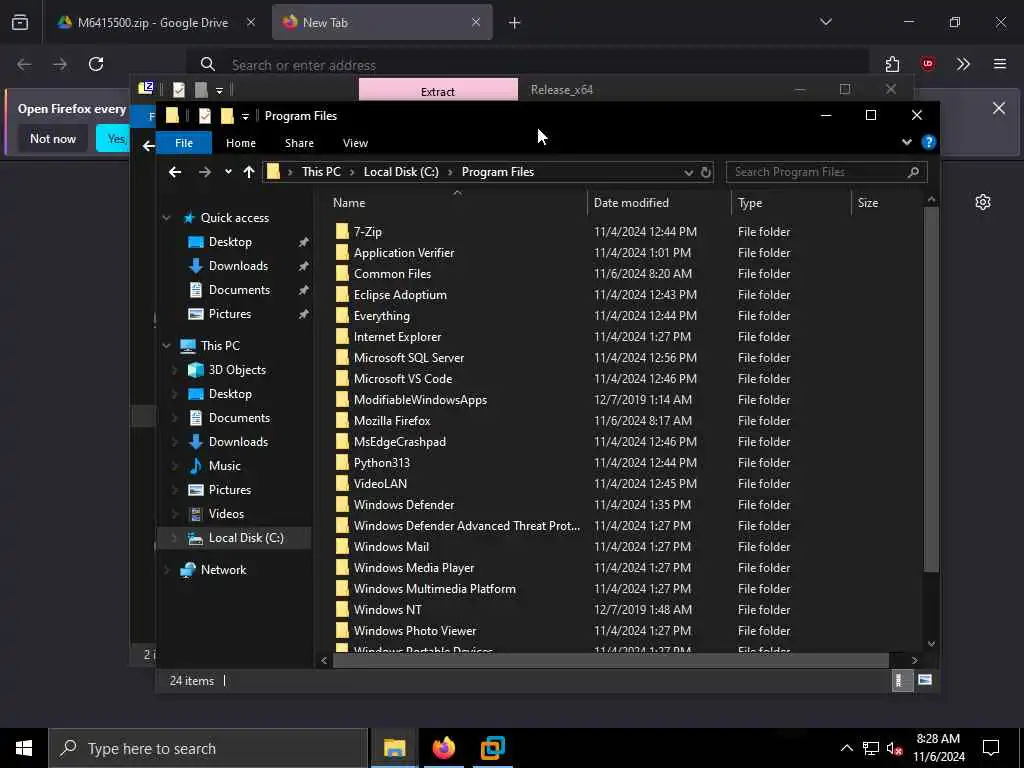Open recent locations dropdown arrow
1024x768 pixels.
click(228, 172)
